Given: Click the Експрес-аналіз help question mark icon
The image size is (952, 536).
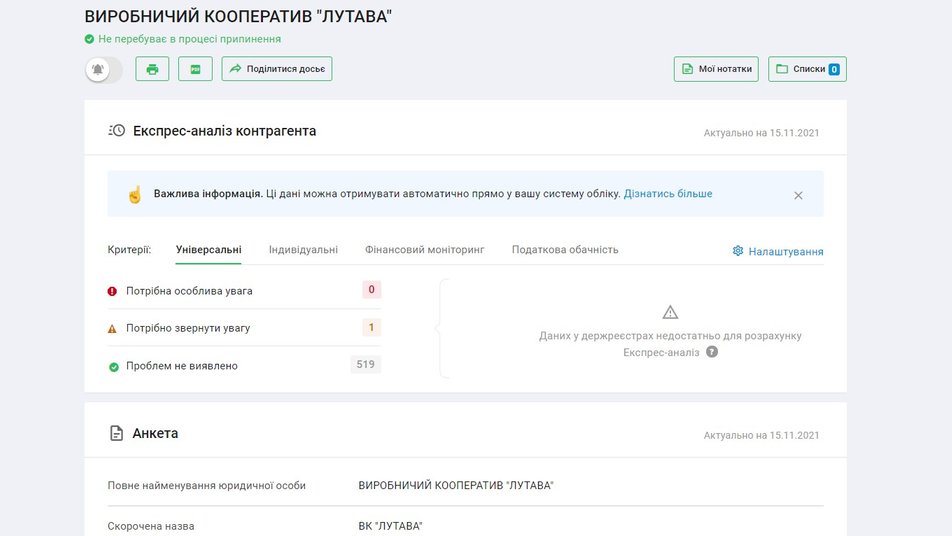Looking at the screenshot, I should (x=712, y=352).
